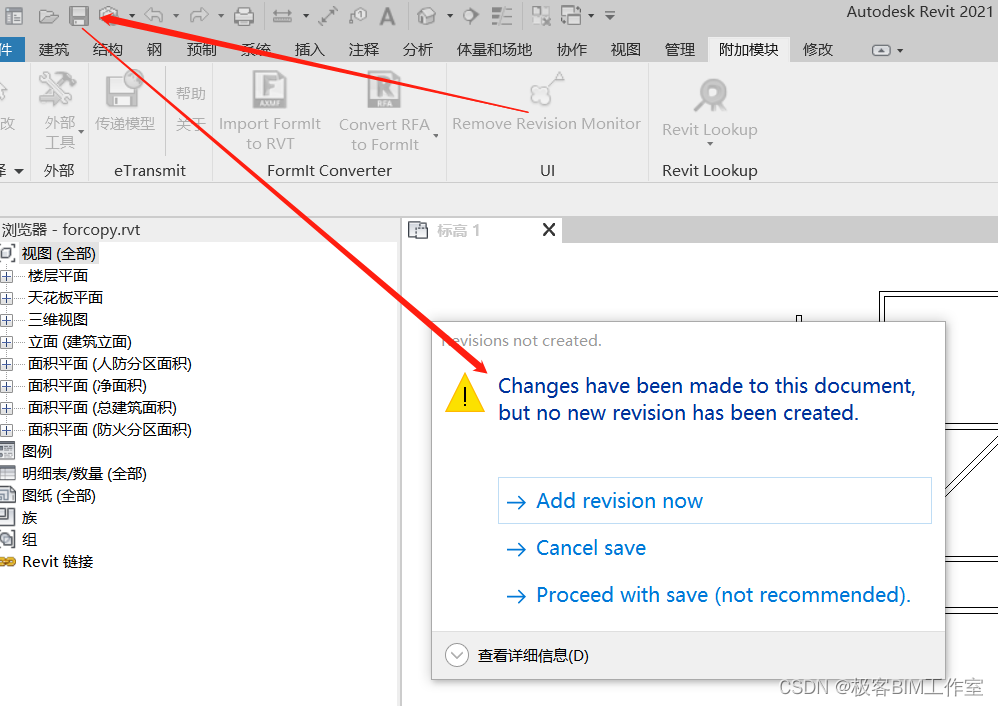
Task: Open Customize Quick Access Toolbar dropdown
Action: 610,15
